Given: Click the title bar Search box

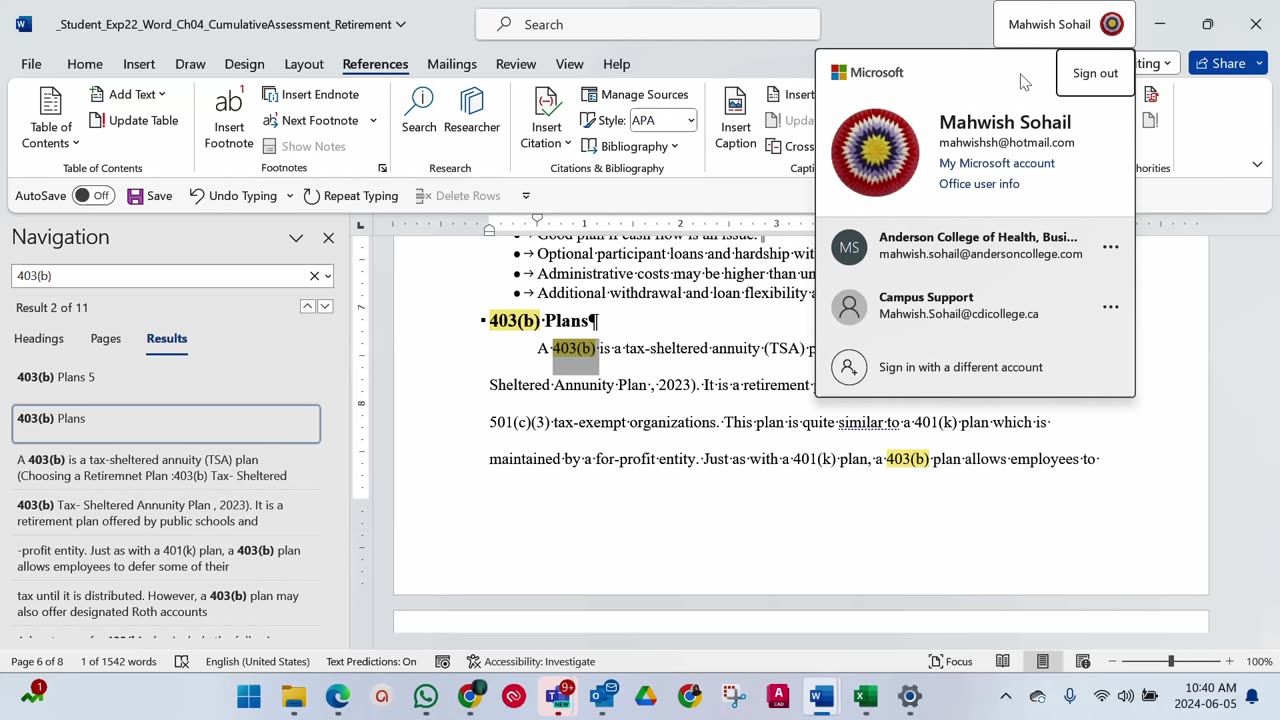Looking at the screenshot, I should 648,24.
